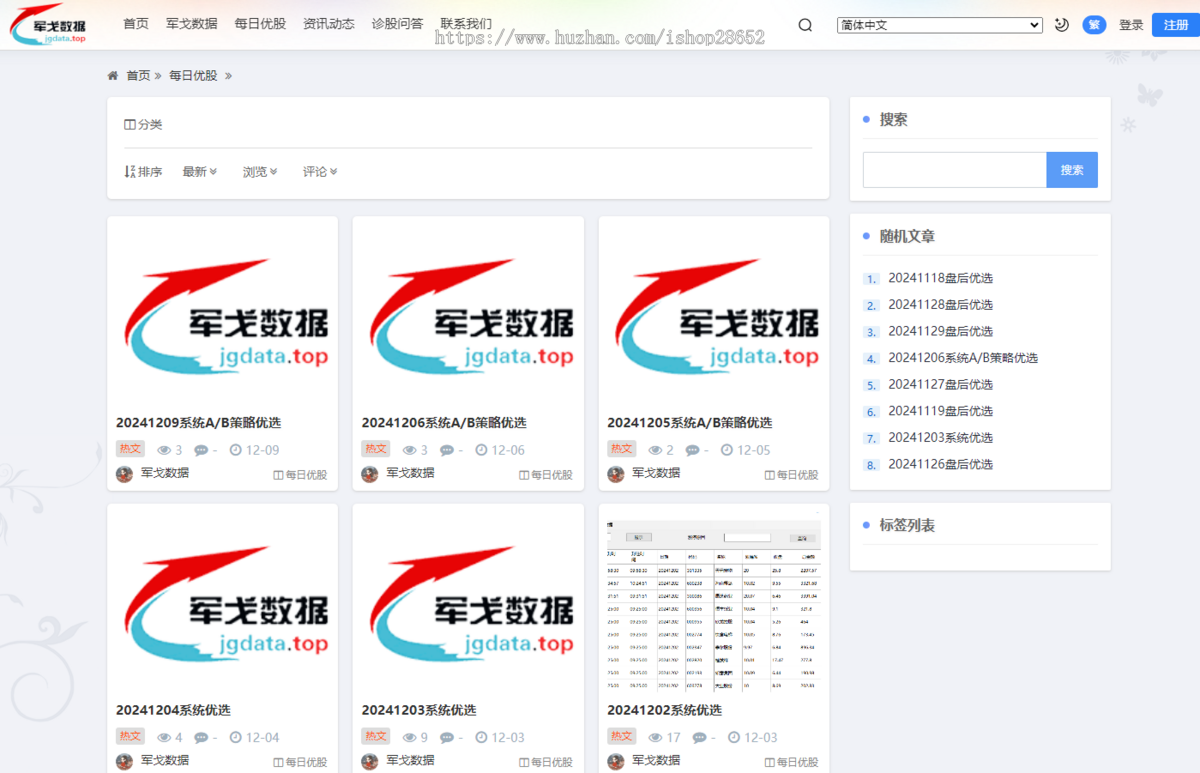Screen dimensions: 1200x773
Task: Open random article 20241118盘后优选
Action: click(940, 278)
